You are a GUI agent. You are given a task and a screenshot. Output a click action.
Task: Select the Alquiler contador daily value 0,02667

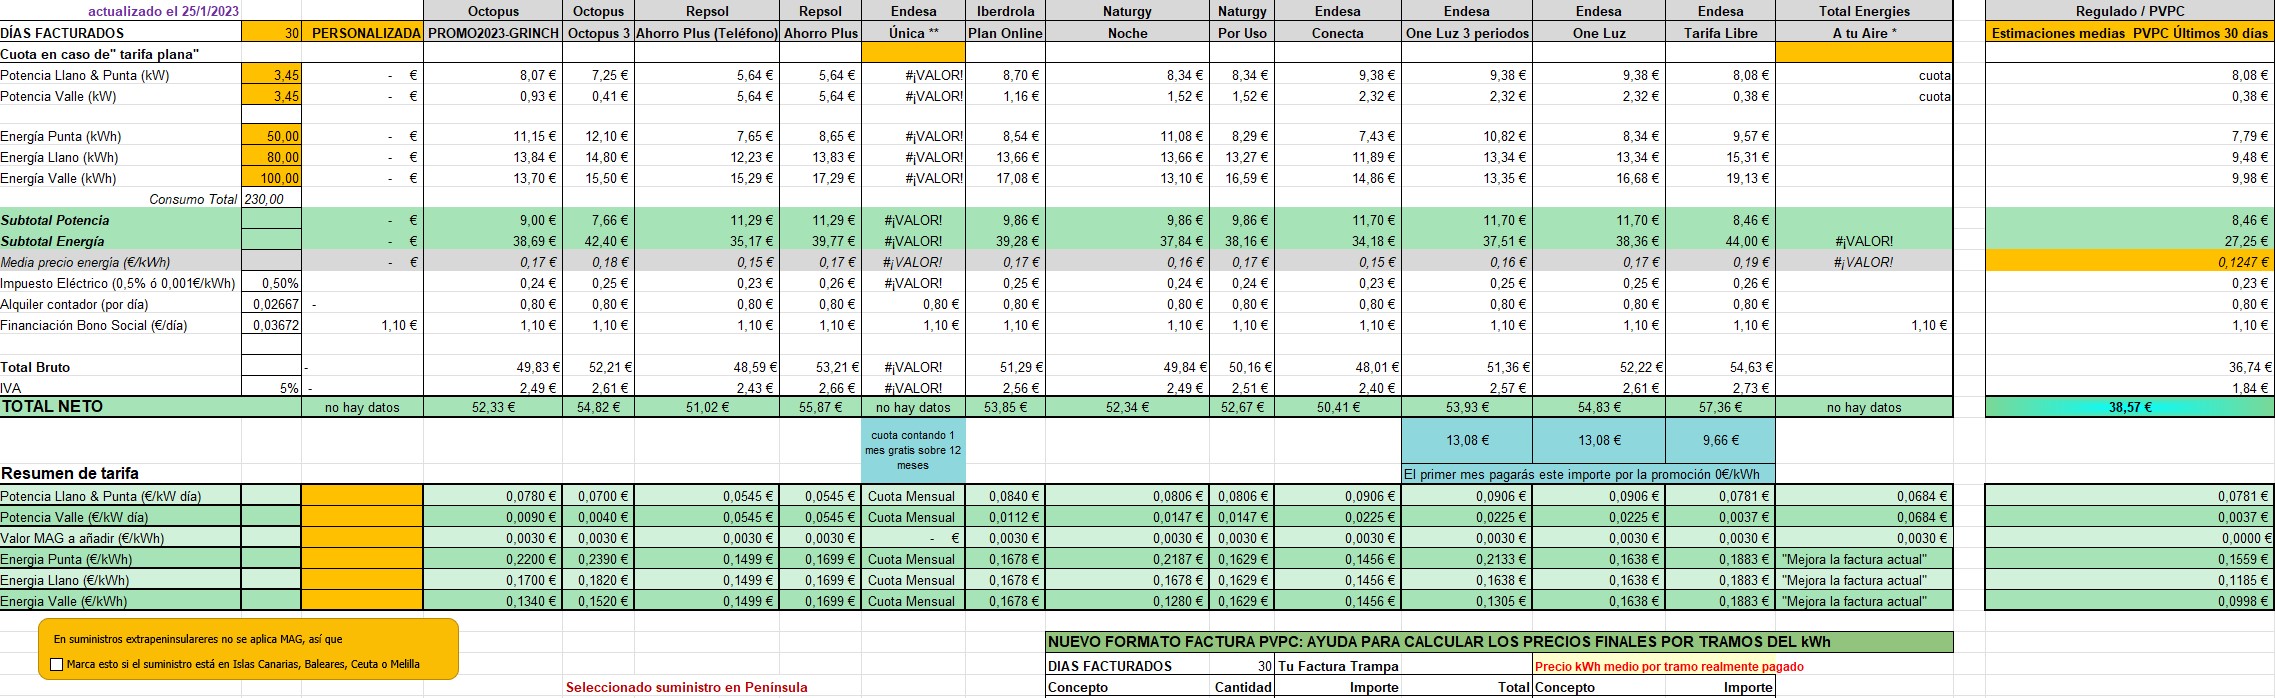[271, 304]
